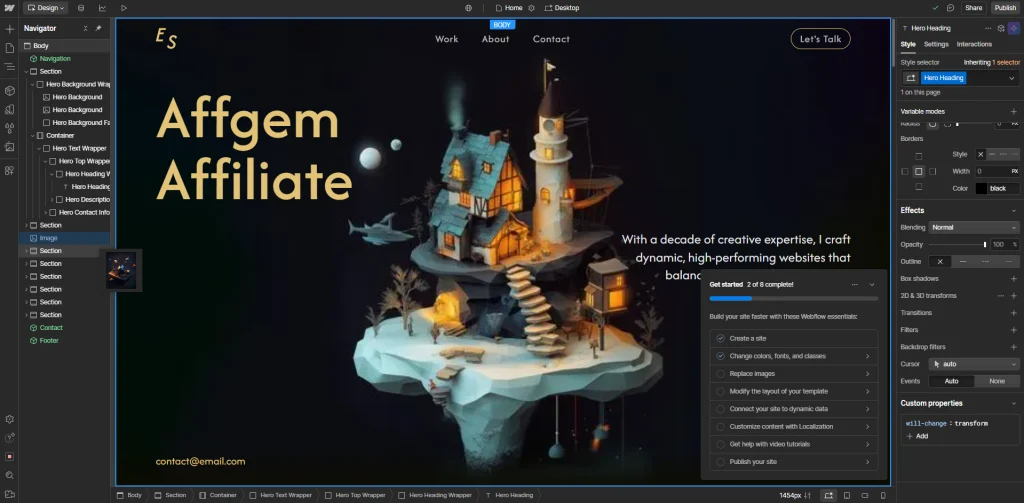Open the Cursor auto dropdown
Viewport: 1024px width, 503px height.
pyautogui.click(x=974, y=364)
